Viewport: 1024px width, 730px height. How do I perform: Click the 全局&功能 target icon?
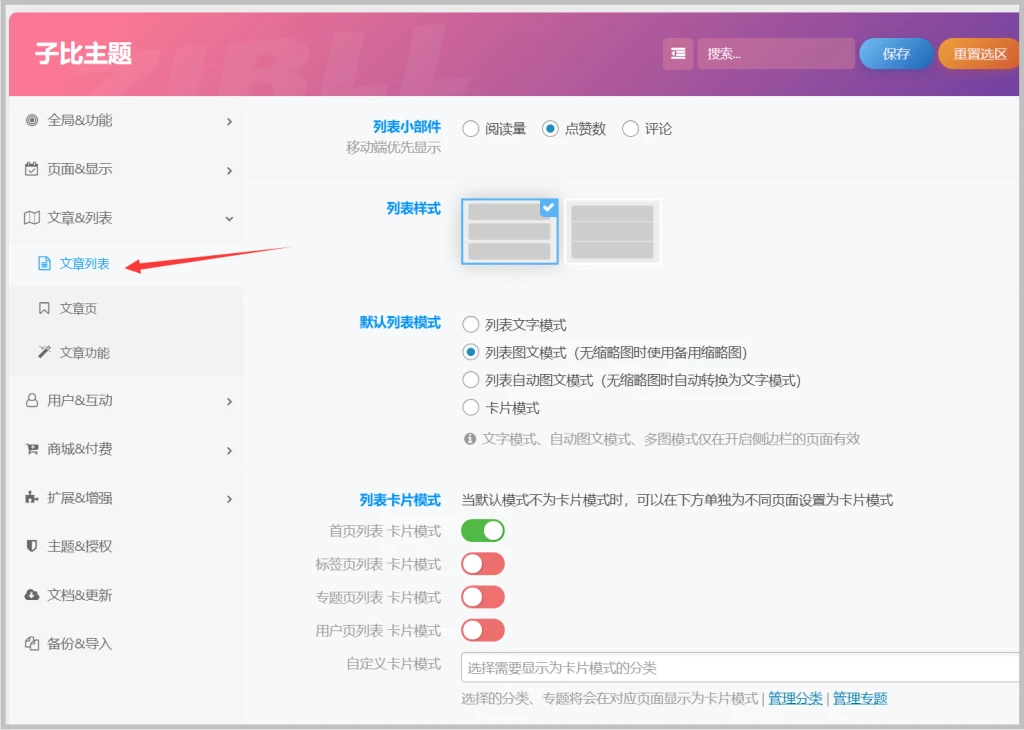pyautogui.click(x=31, y=120)
